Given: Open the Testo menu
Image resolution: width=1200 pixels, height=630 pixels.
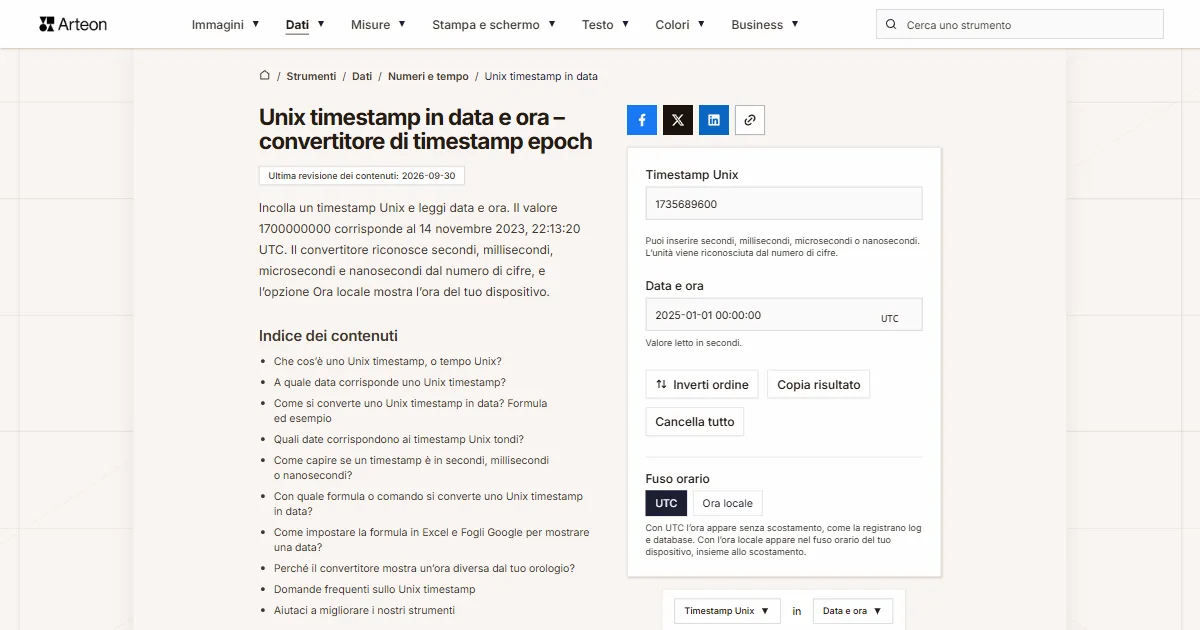Looking at the screenshot, I should click(606, 25).
